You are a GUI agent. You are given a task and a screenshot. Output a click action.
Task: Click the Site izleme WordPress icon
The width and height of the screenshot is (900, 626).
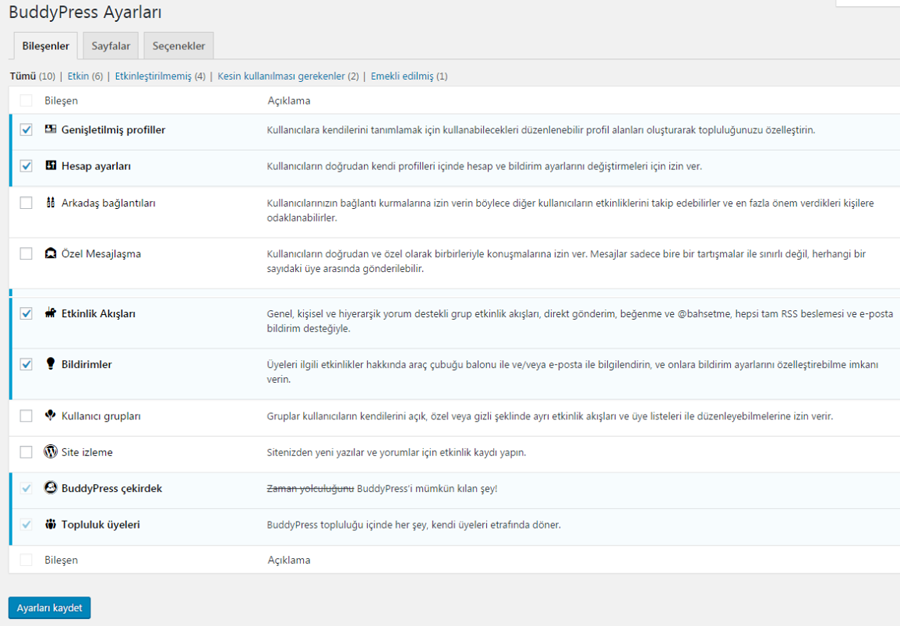(x=51, y=452)
